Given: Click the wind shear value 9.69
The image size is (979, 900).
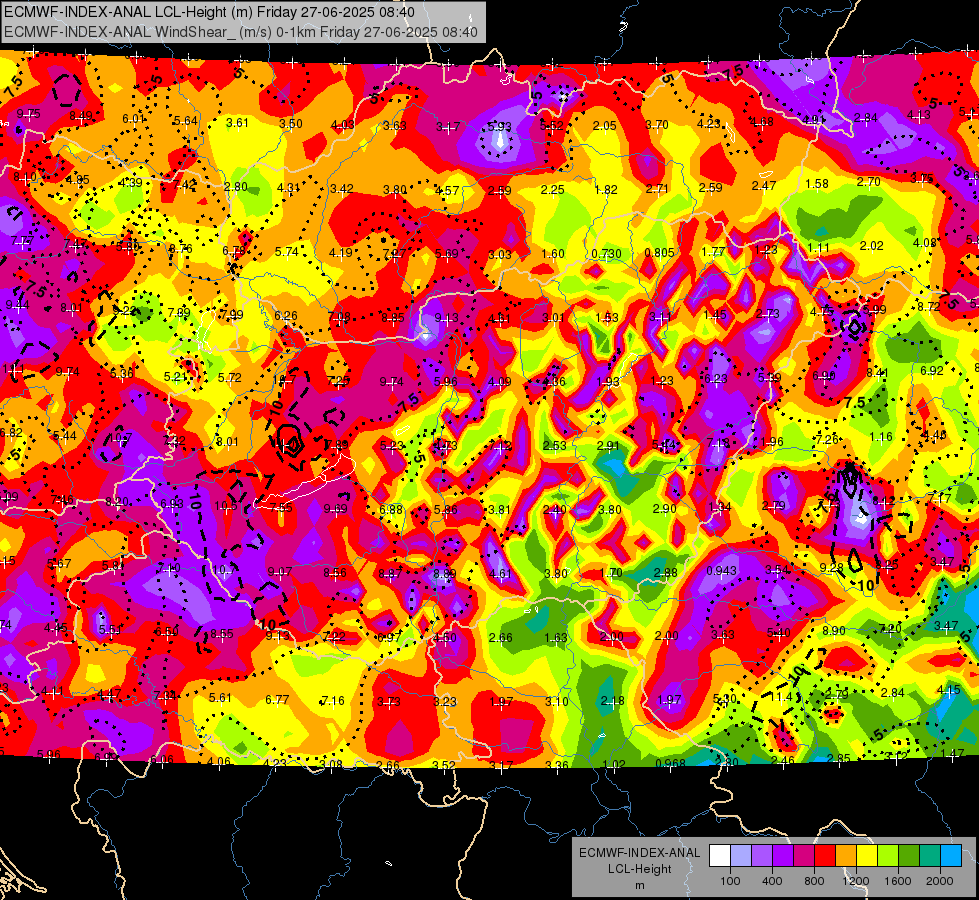Looking at the screenshot, I should pyautogui.click(x=335, y=509).
